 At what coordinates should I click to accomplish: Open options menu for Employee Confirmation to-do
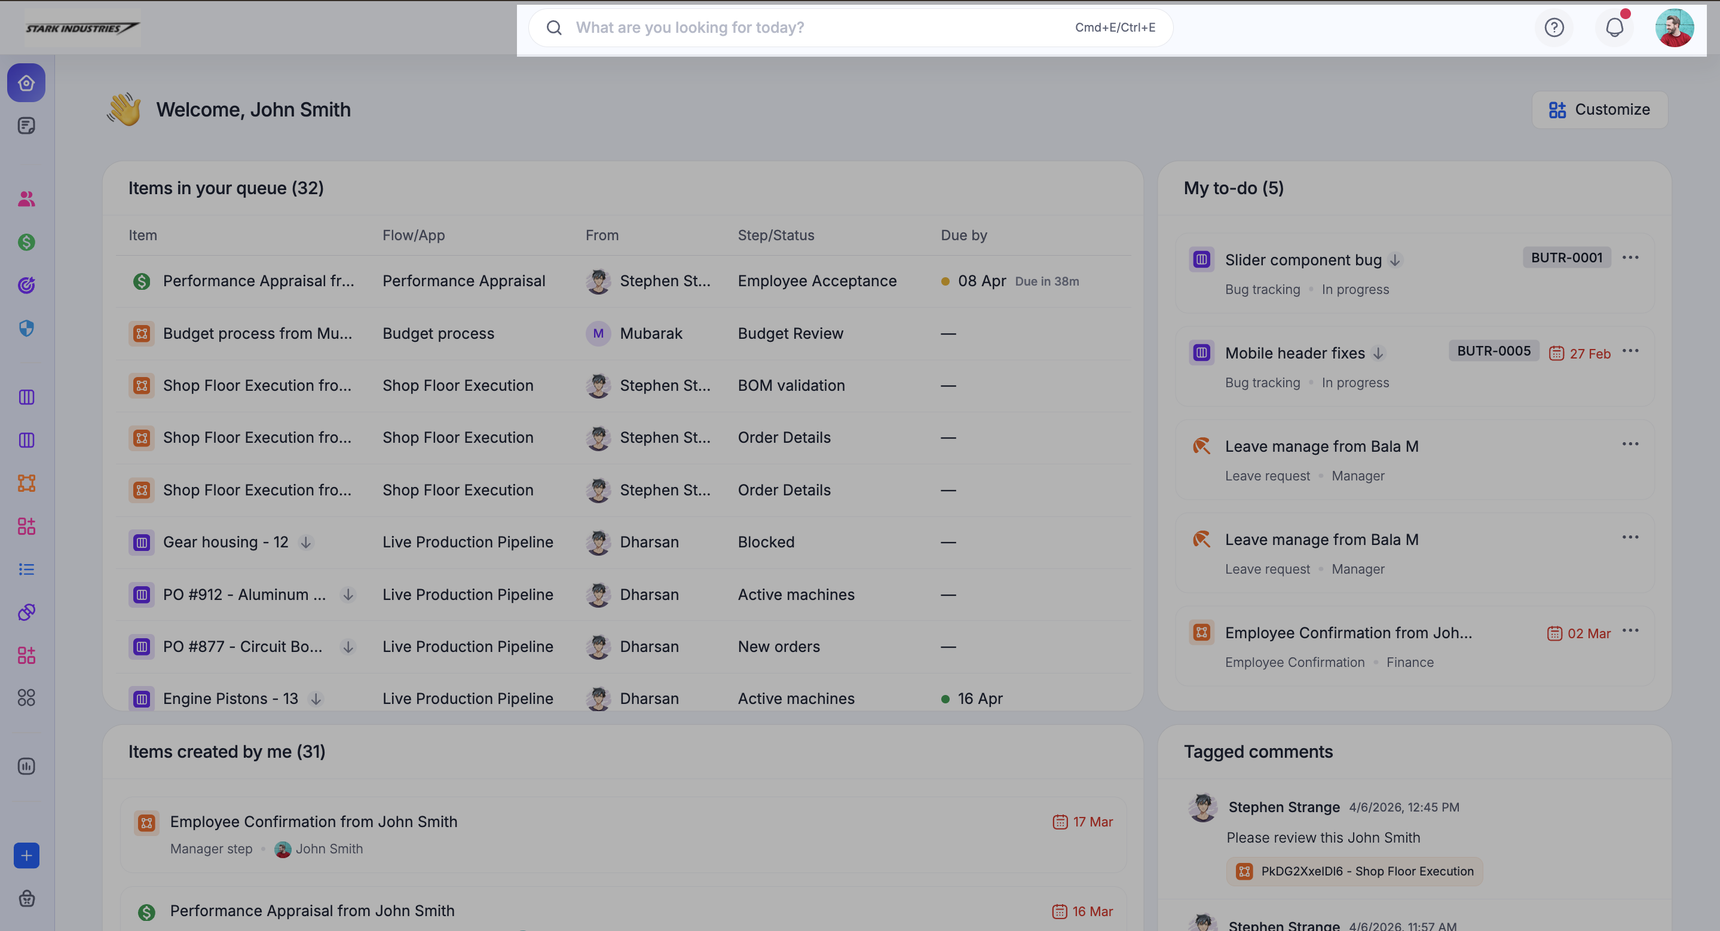click(x=1630, y=631)
